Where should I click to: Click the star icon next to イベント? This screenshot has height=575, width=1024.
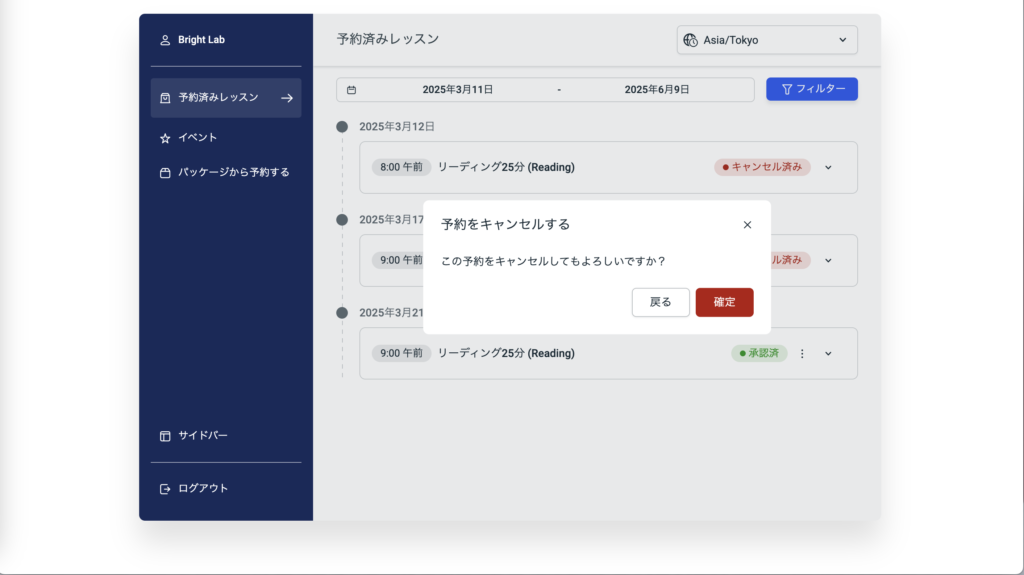(165, 138)
